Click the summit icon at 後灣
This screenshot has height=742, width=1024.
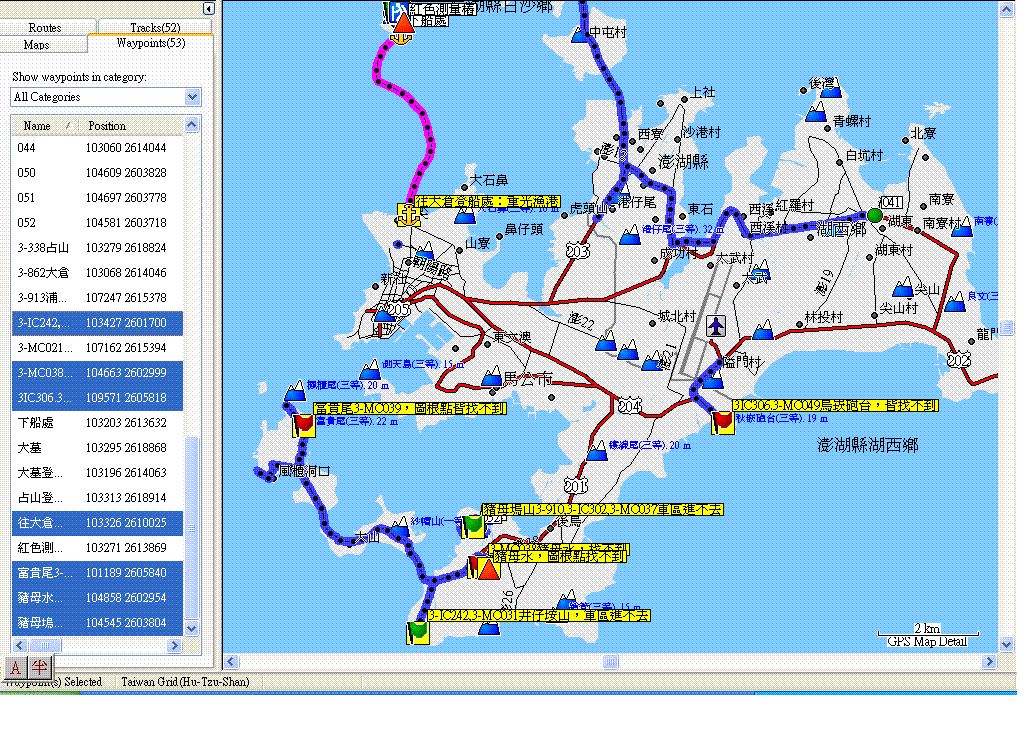831,89
